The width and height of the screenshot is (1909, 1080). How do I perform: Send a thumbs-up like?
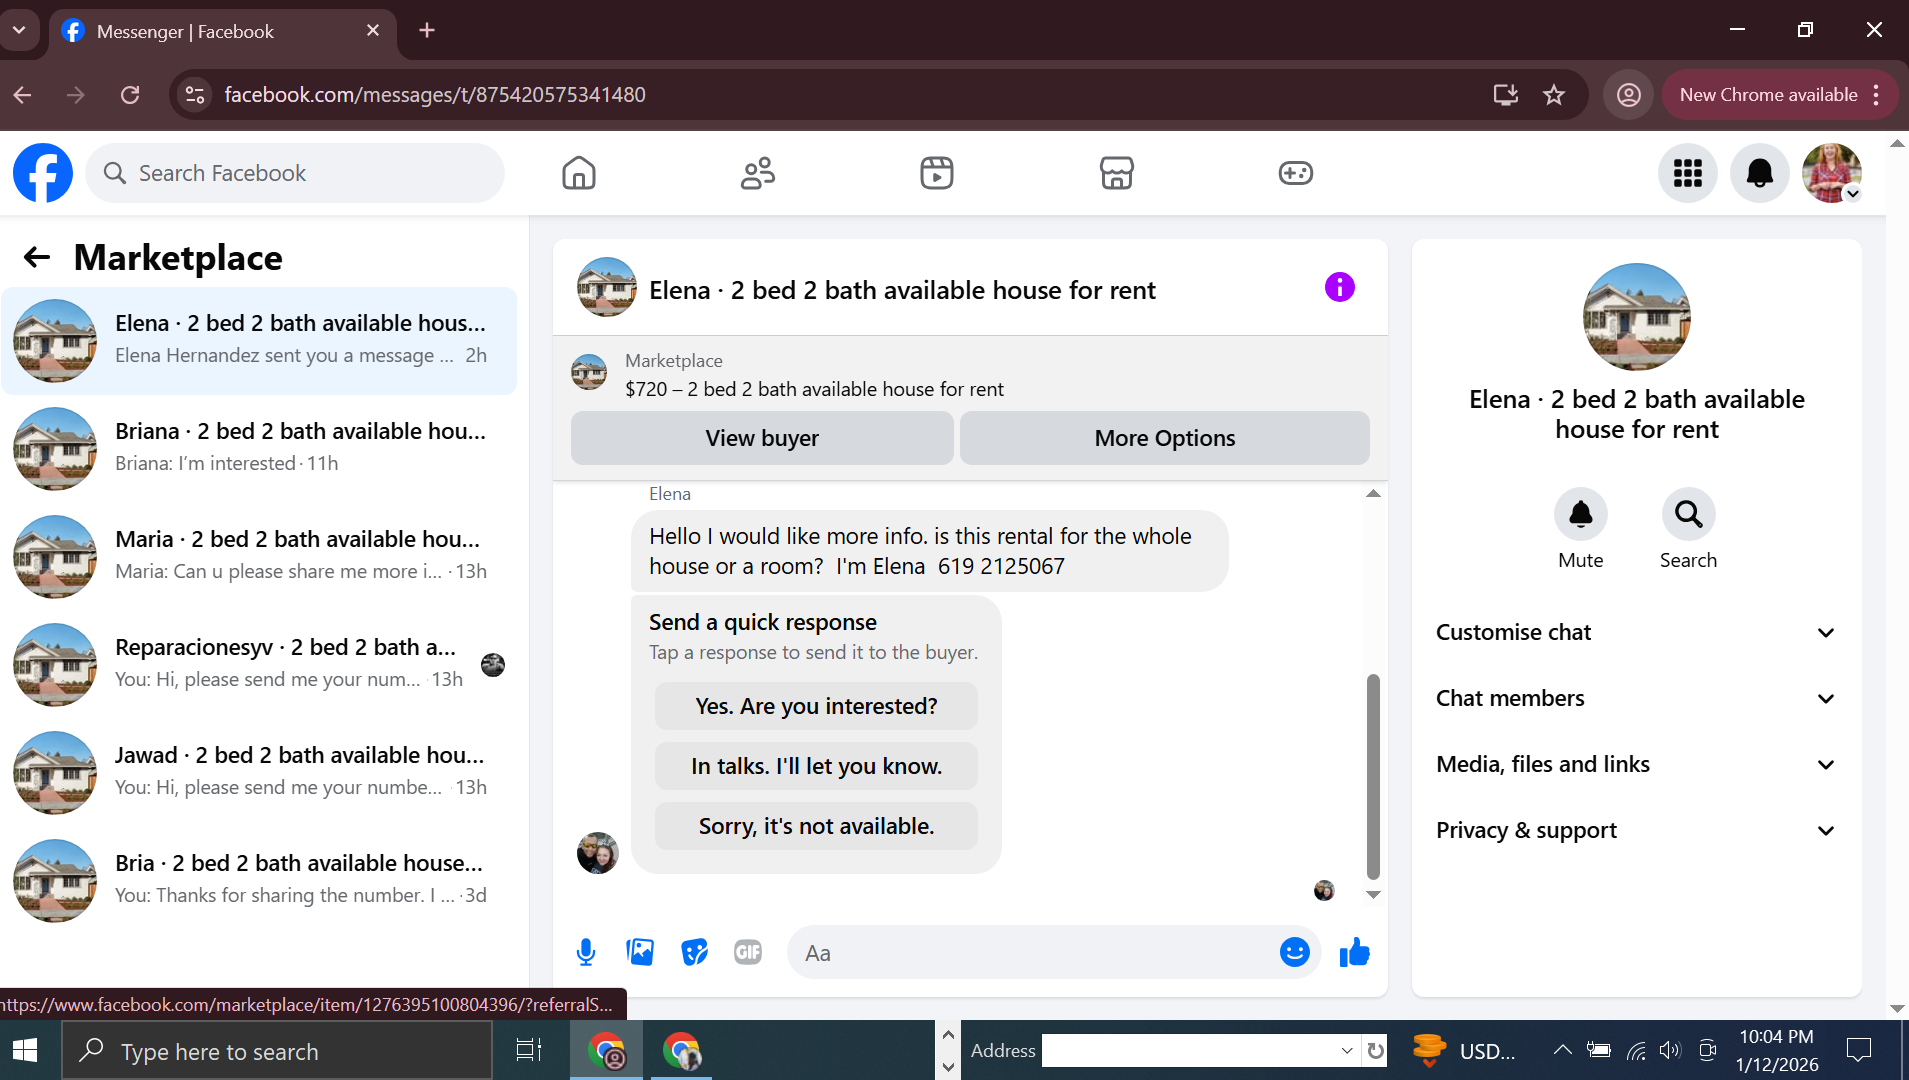point(1354,952)
